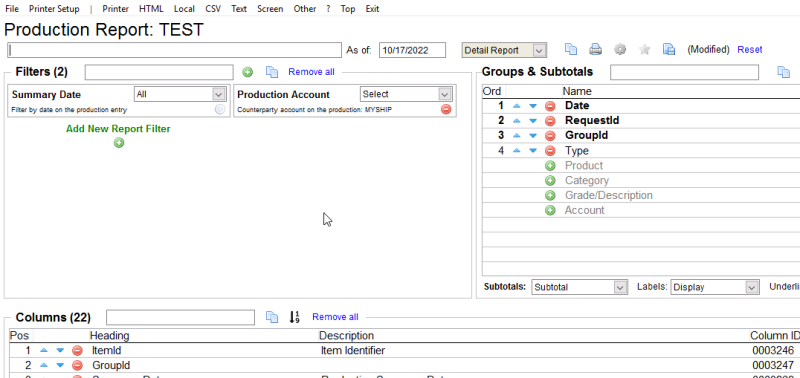Open the Summary Date All dropdown
The image size is (800, 378).
point(180,94)
